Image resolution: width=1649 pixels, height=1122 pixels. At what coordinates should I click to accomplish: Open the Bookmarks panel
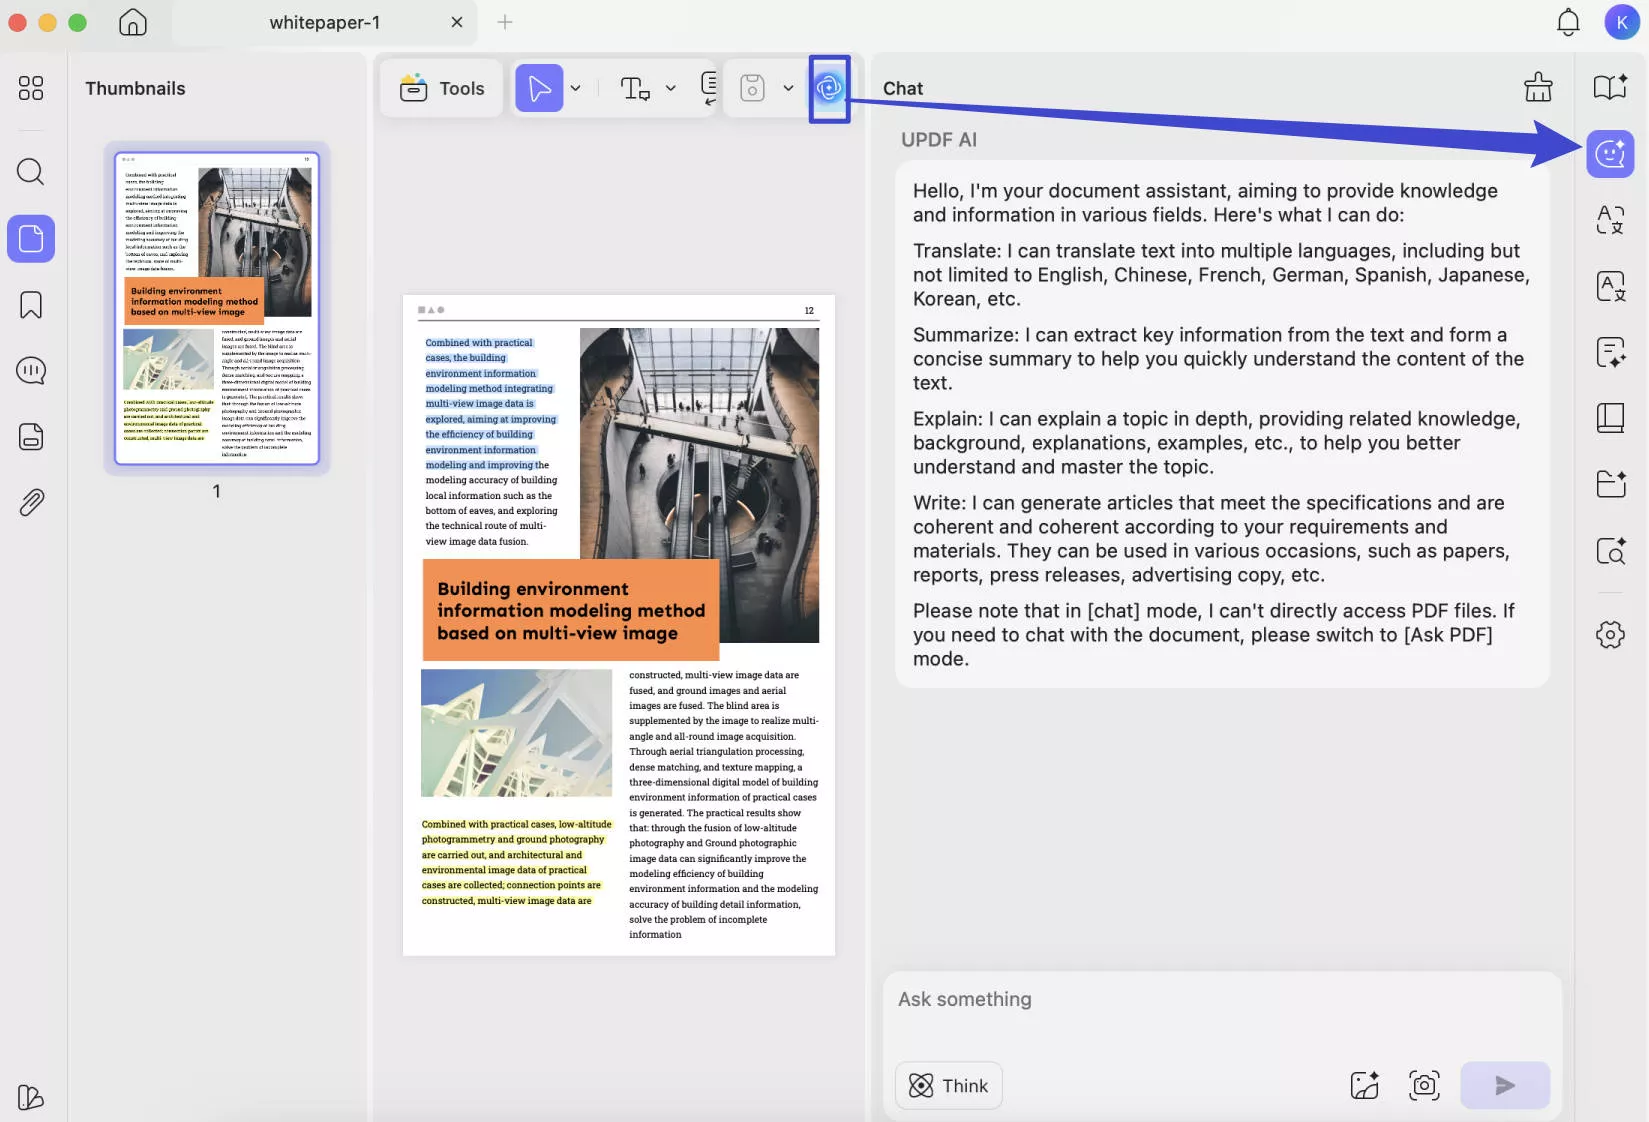click(x=30, y=305)
